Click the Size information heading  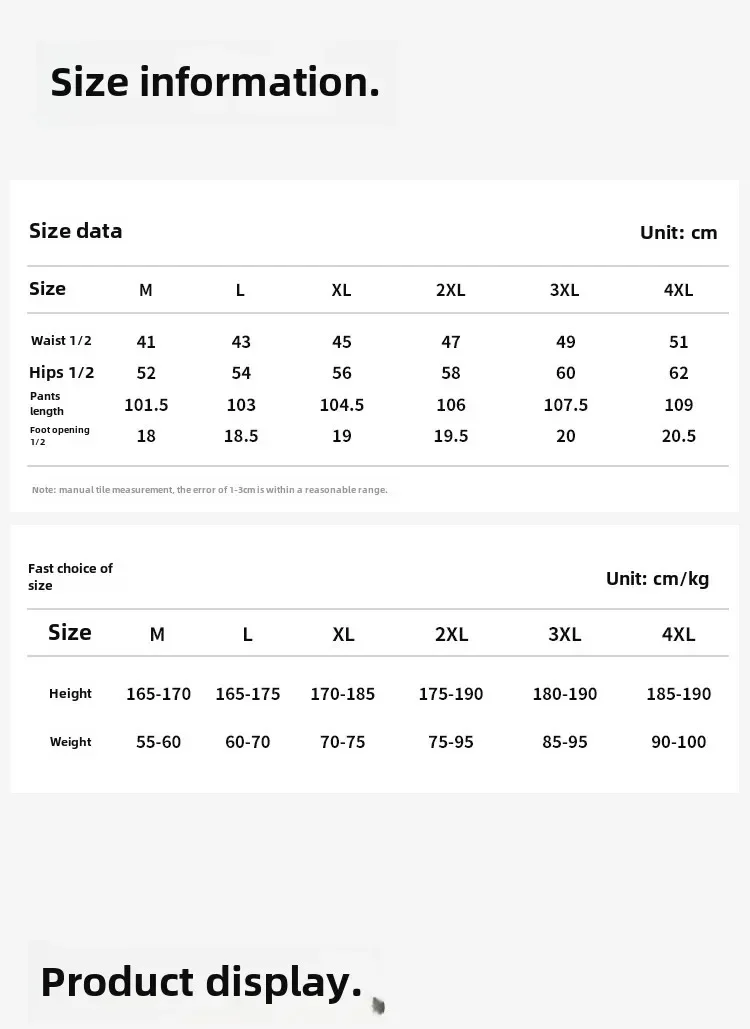pyautogui.click(x=215, y=82)
